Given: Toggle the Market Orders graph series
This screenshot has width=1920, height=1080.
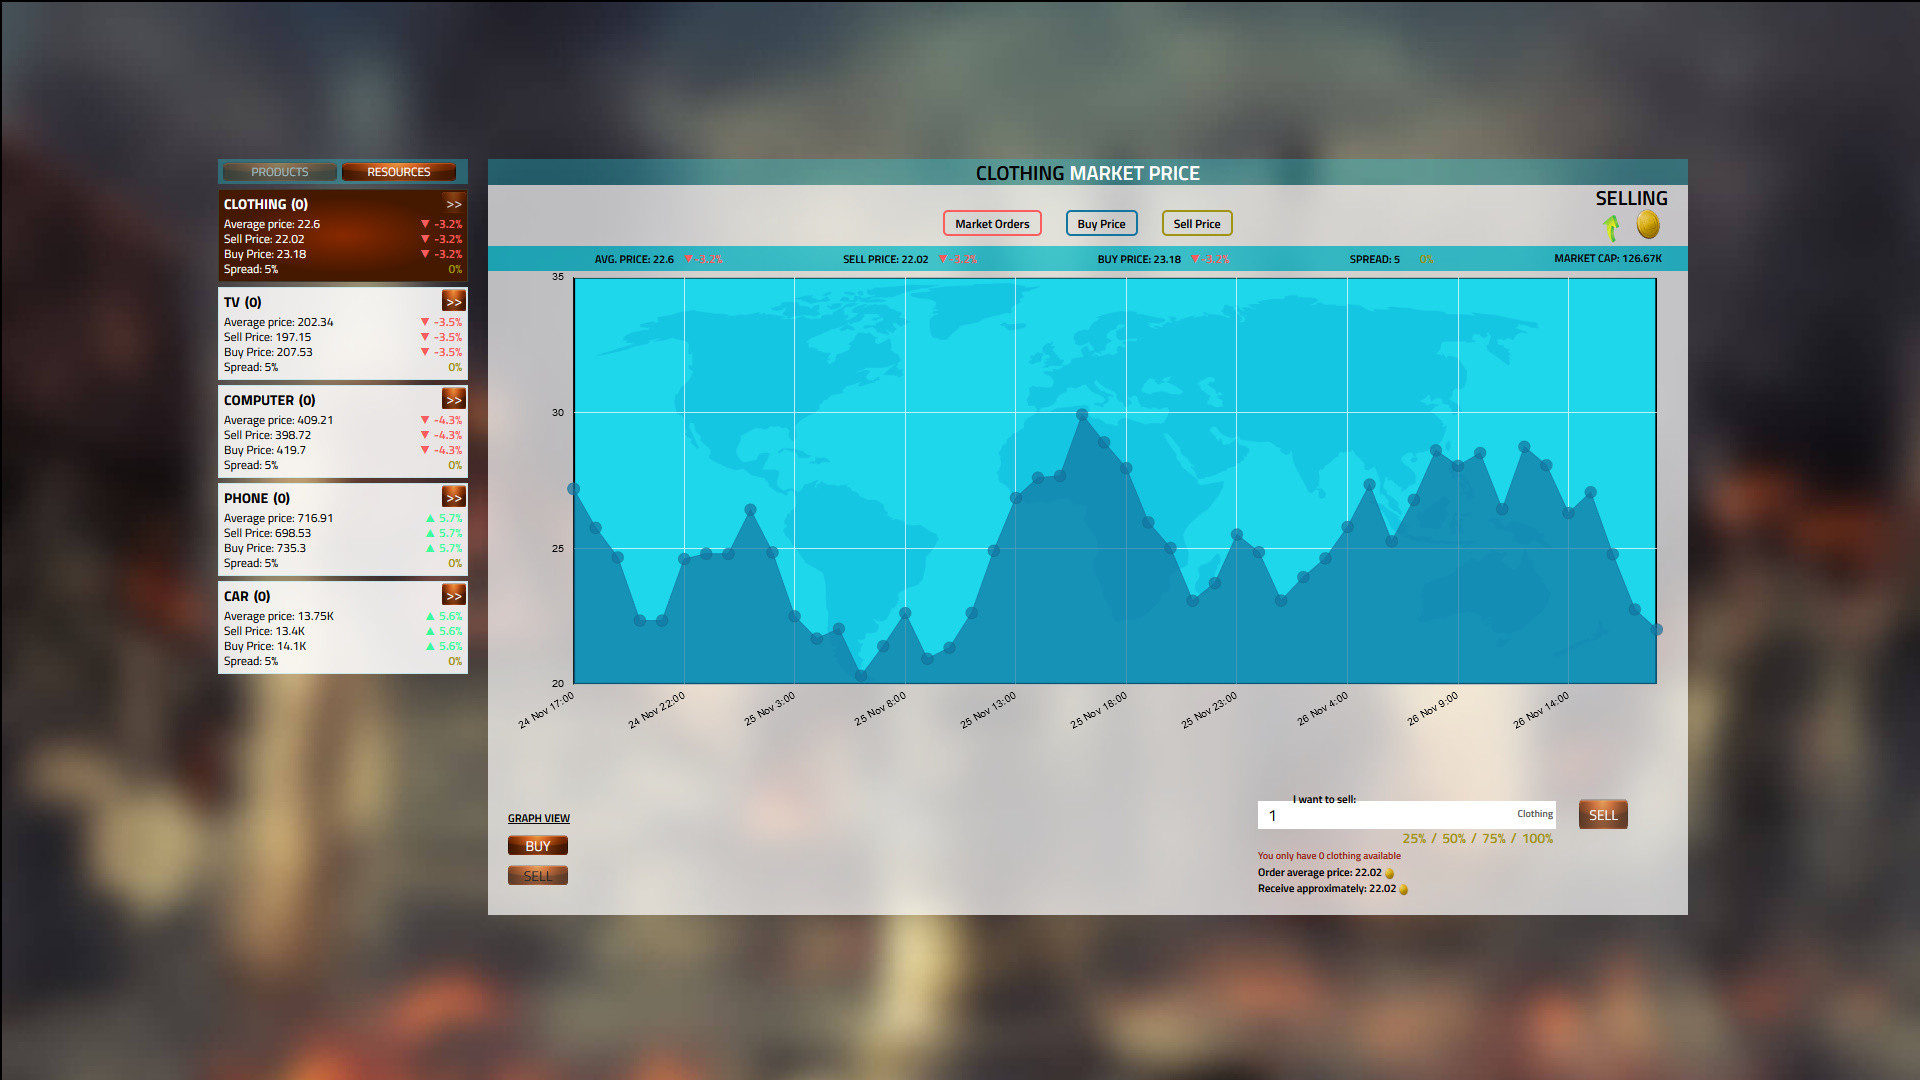Looking at the screenshot, I should coord(992,224).
